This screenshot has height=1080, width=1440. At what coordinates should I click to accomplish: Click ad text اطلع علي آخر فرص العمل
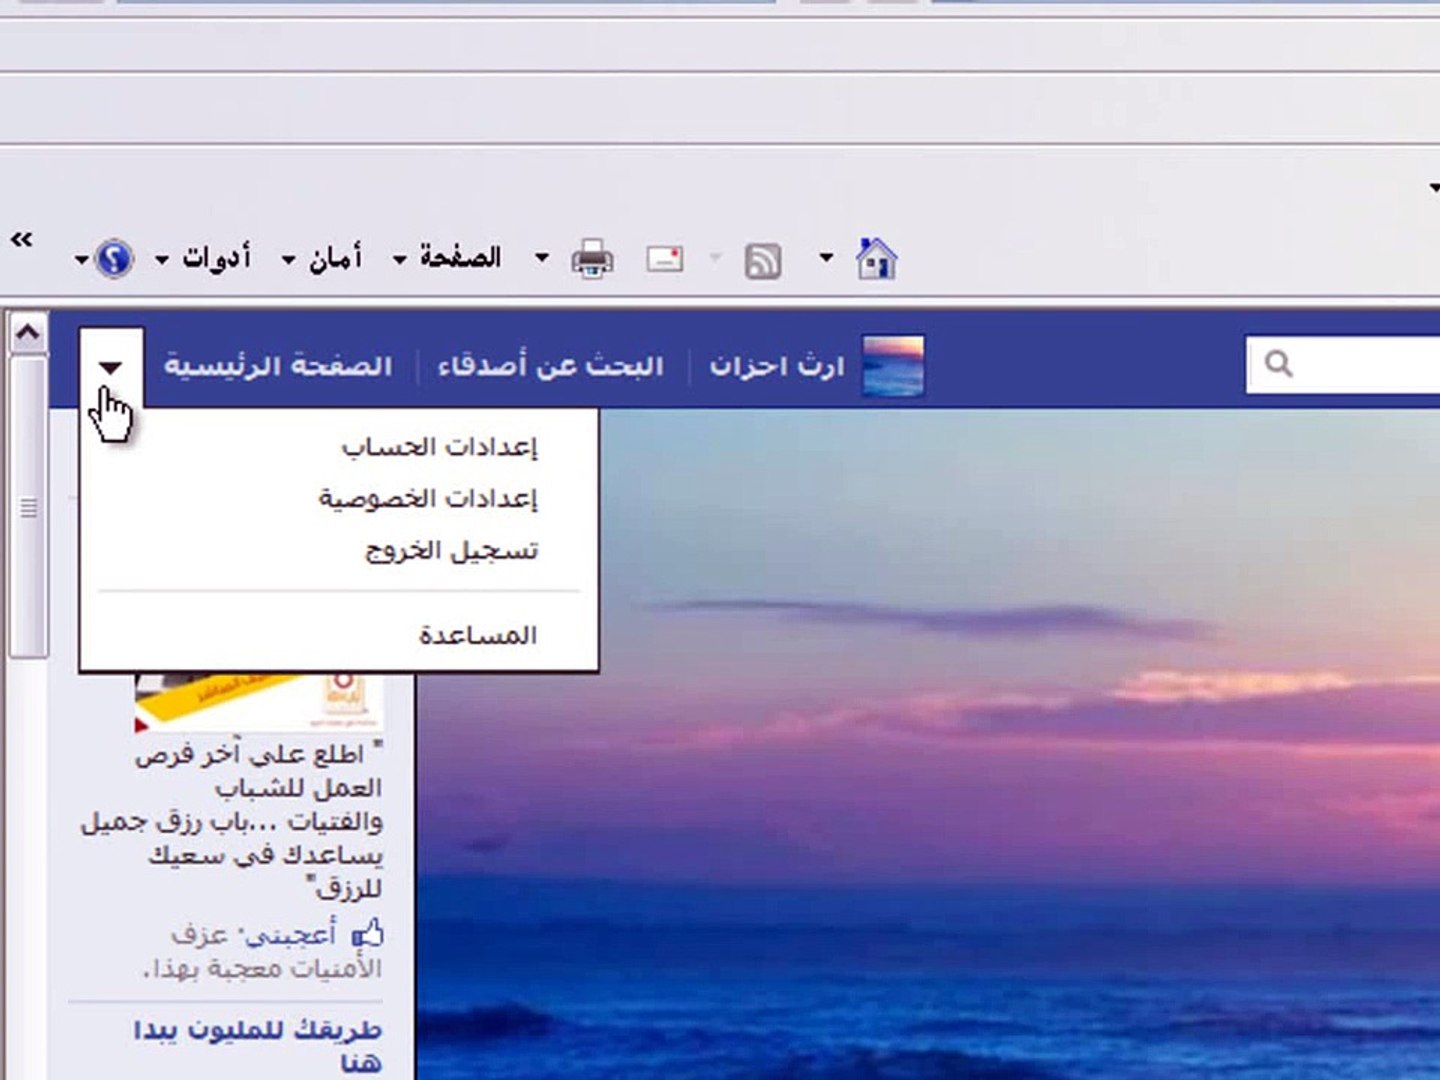[232, 821]
